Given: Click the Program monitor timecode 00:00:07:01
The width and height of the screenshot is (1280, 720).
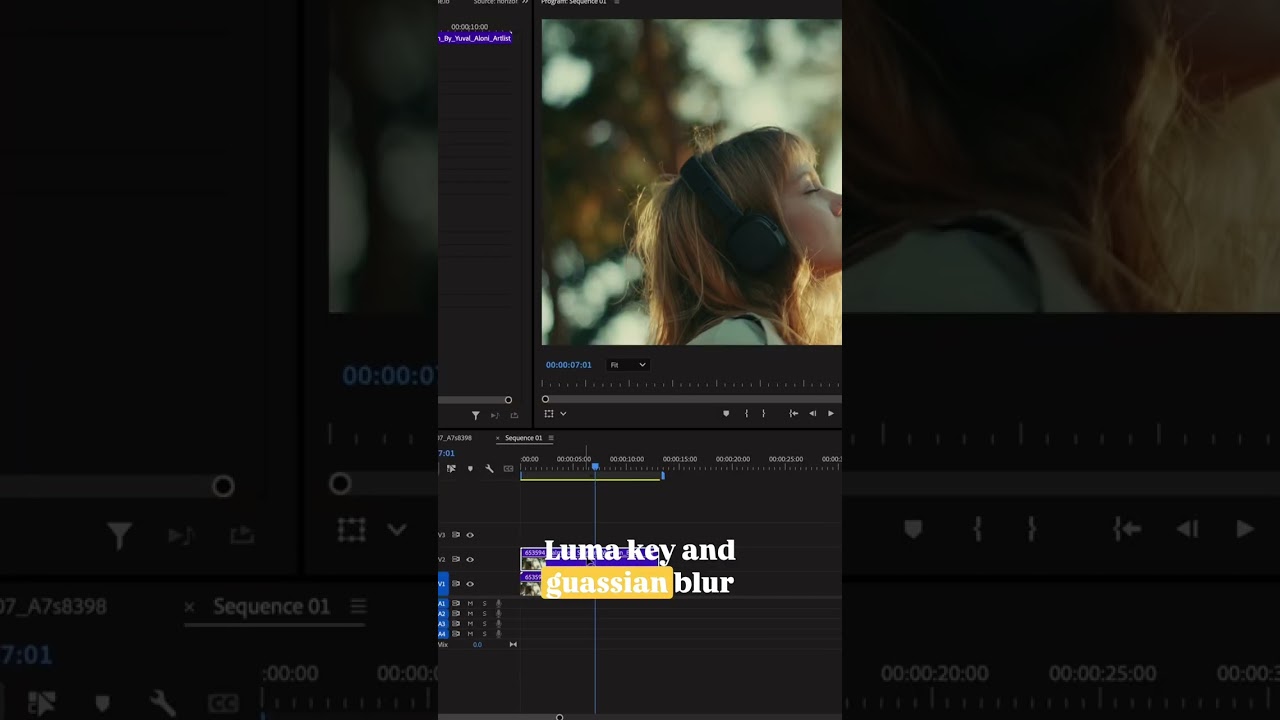Looking at the screenshot, I should pyautogui.click(x=569, y=365).
